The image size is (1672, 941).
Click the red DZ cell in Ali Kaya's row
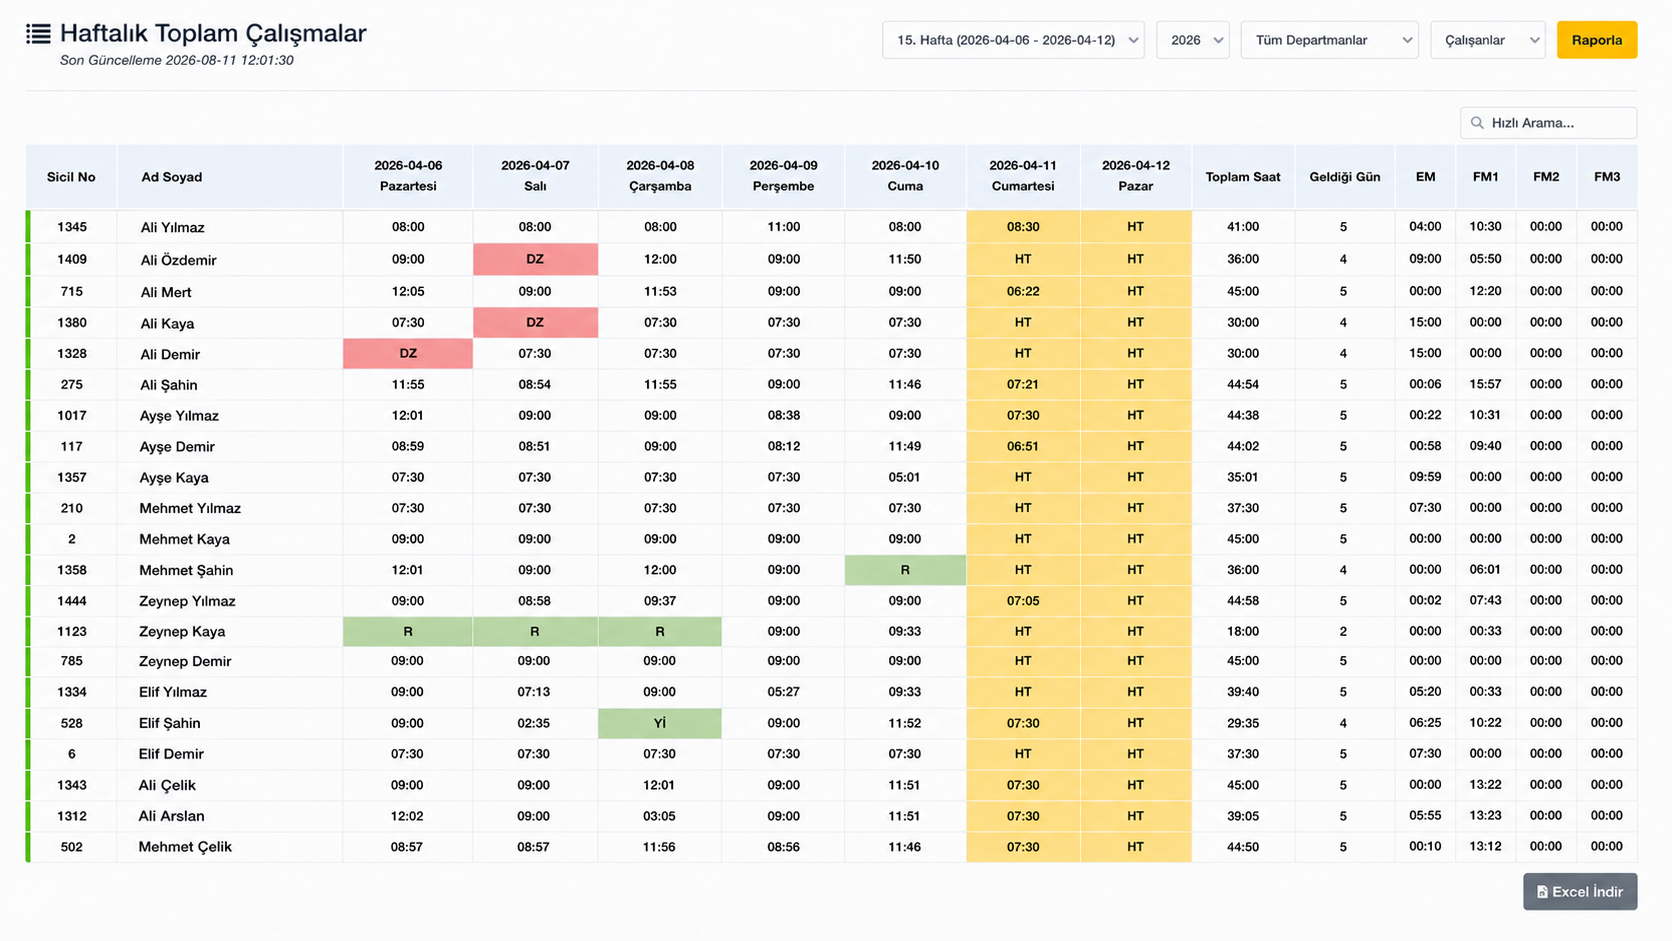[535, 322]
